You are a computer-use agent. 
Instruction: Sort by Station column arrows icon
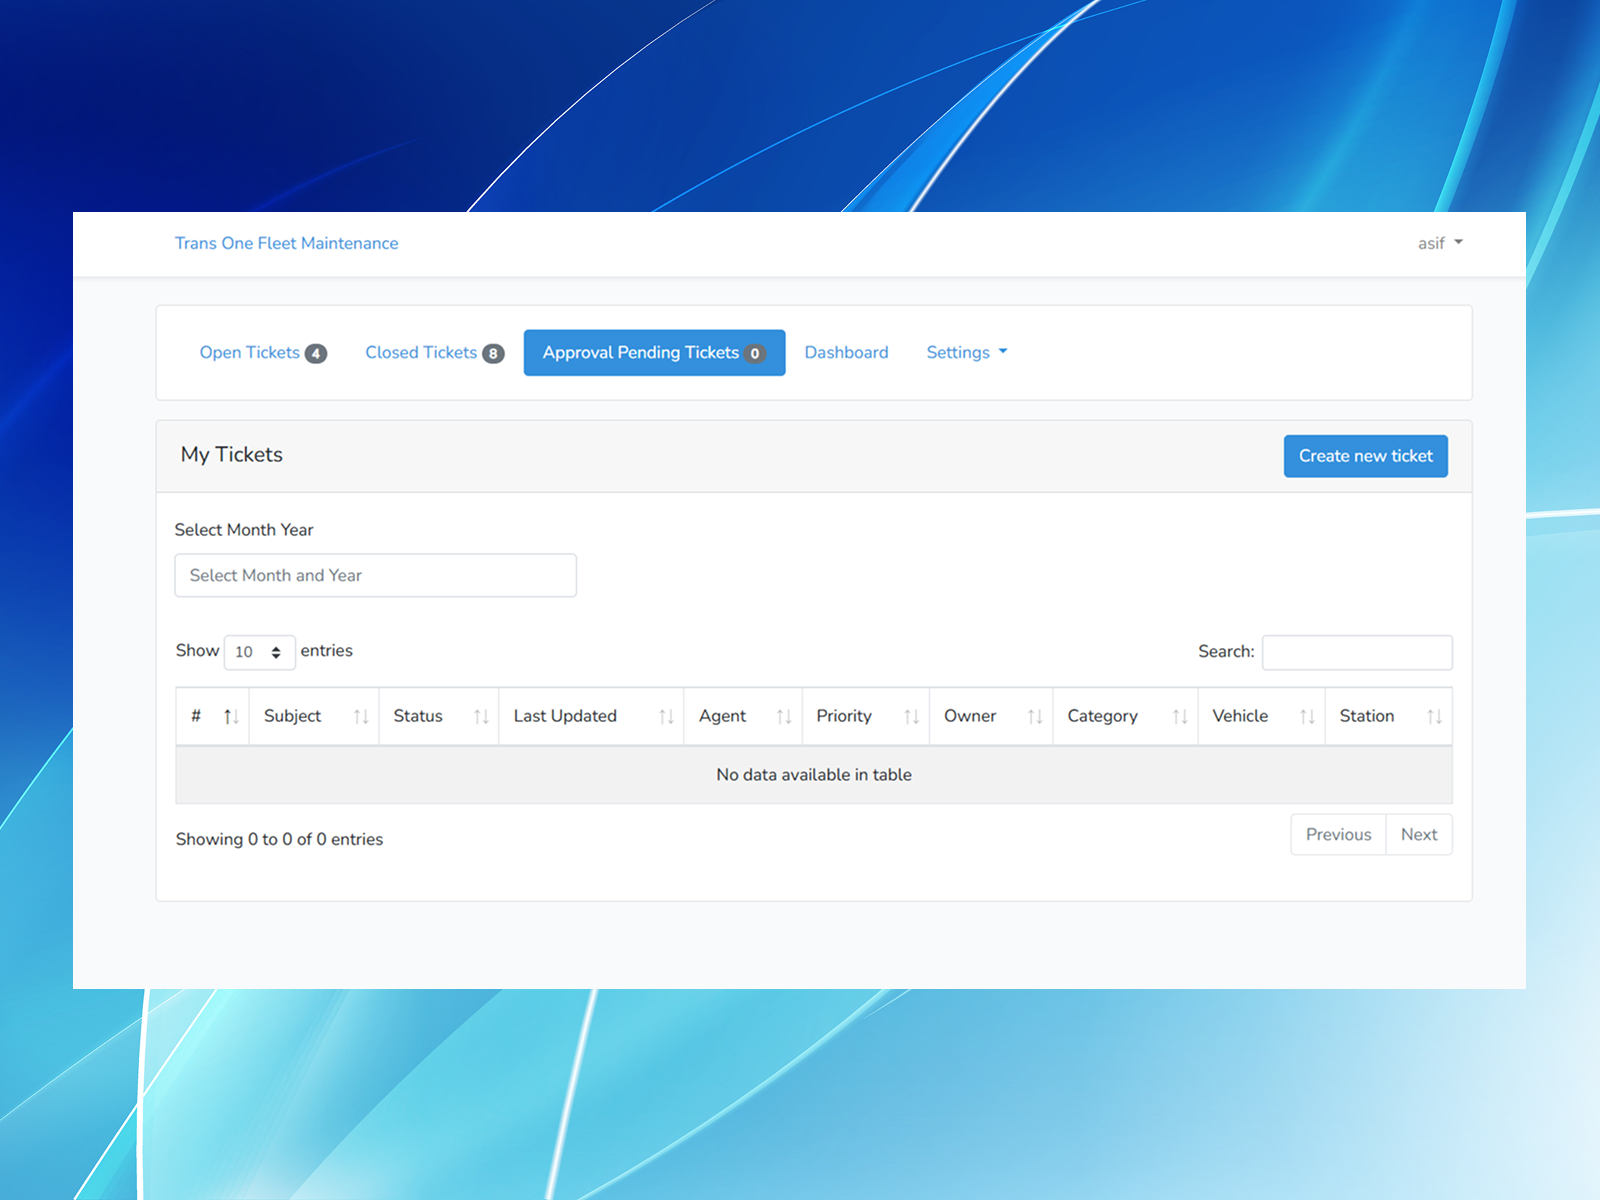(x=1434, y=716)
